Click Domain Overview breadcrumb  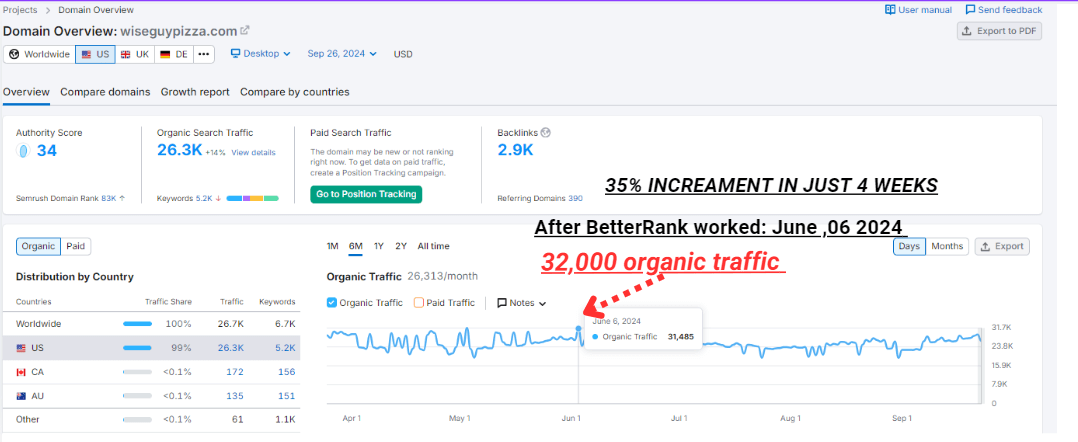coord(96,10)
